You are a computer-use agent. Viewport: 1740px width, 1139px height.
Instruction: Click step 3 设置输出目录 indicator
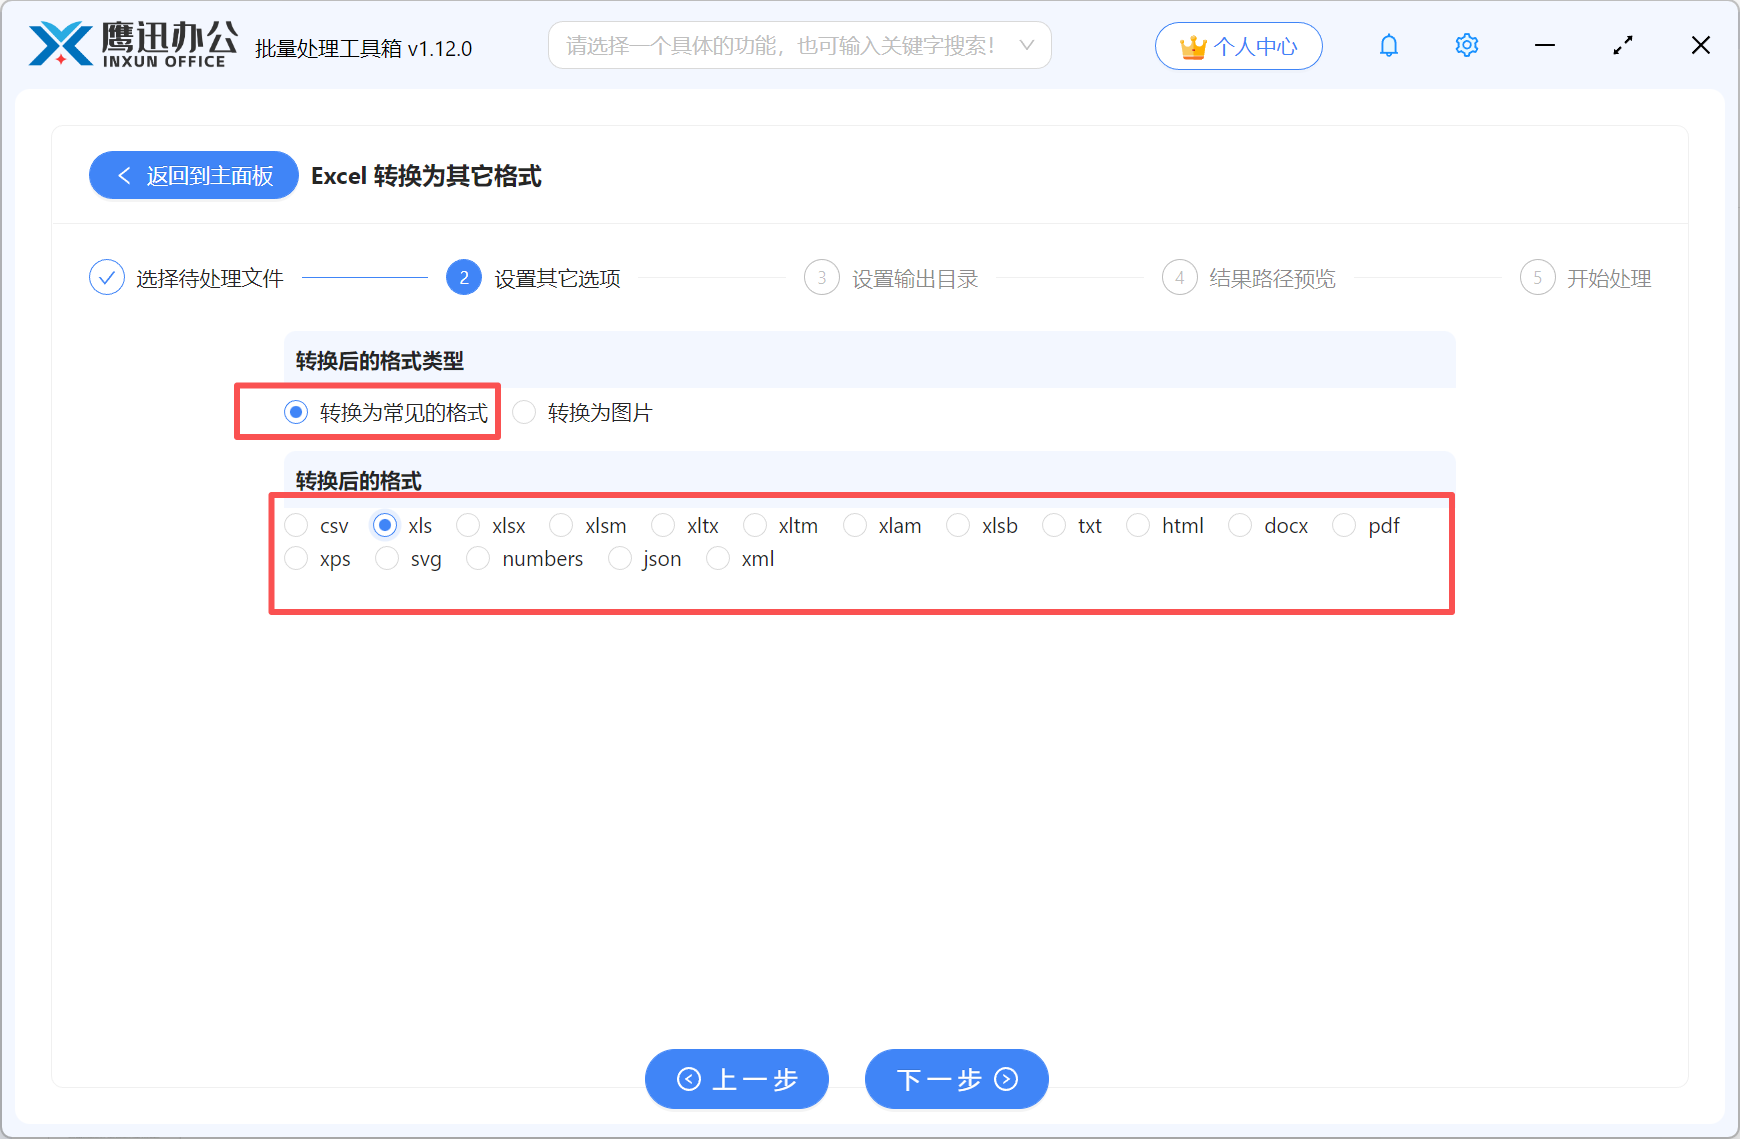(821, 277)
